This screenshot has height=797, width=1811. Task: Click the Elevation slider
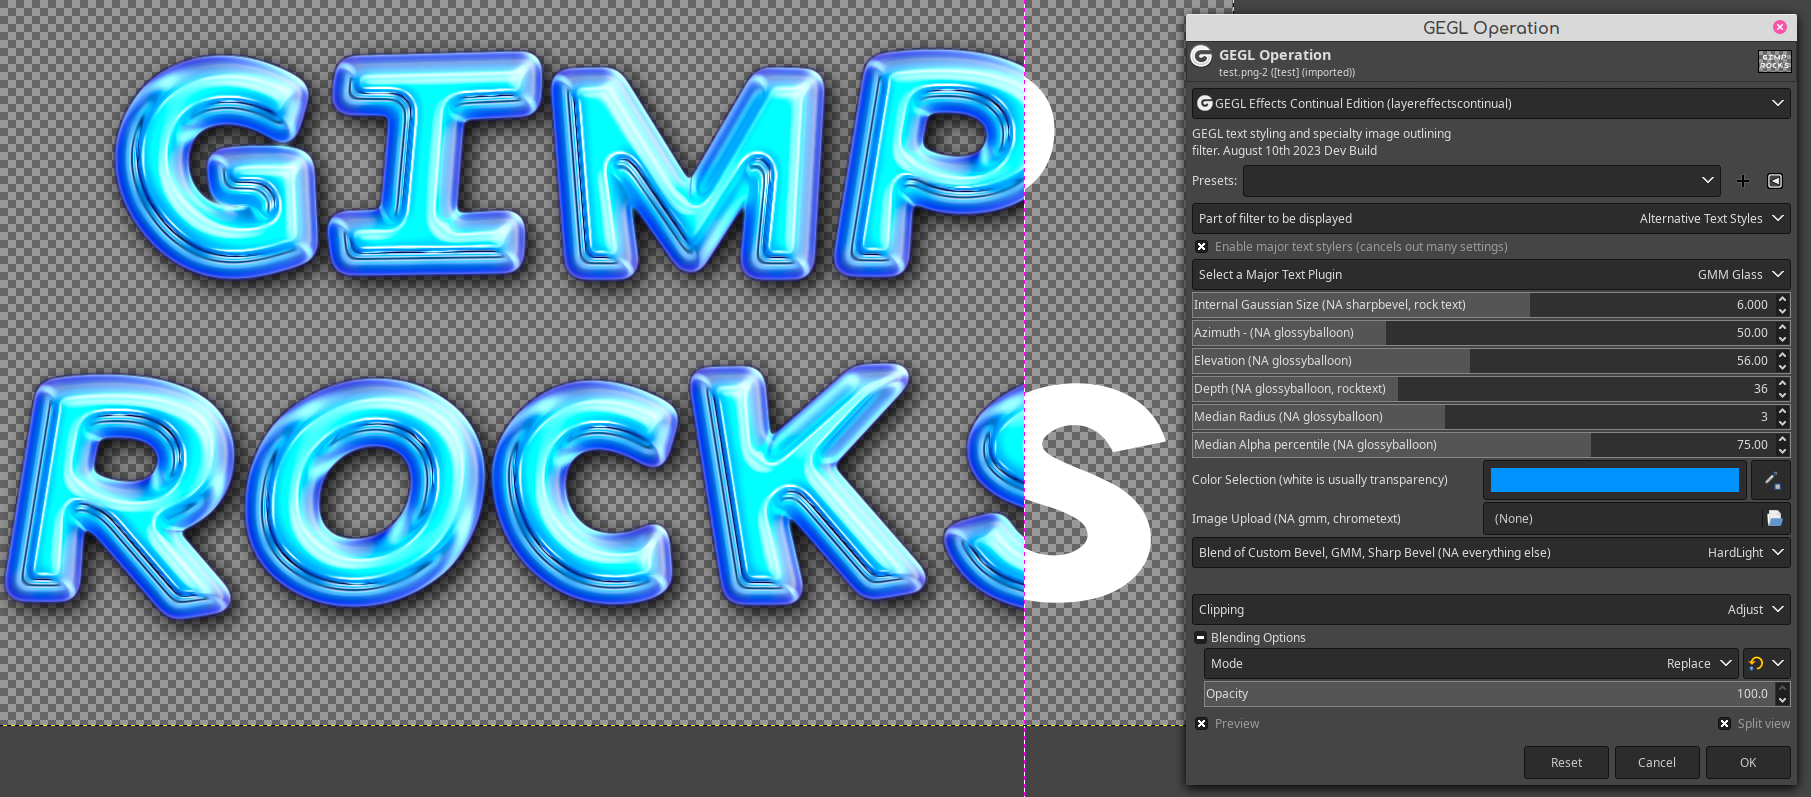coord(1483,361)
